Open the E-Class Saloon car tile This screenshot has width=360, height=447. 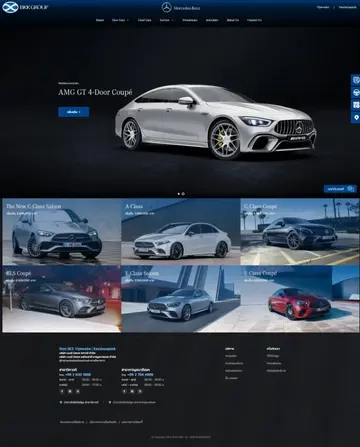181,299
